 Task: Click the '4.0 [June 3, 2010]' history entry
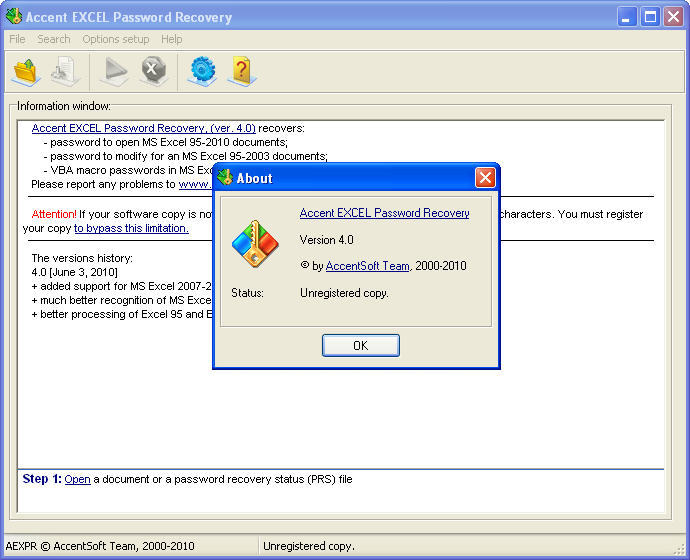(x=74, y=272)
